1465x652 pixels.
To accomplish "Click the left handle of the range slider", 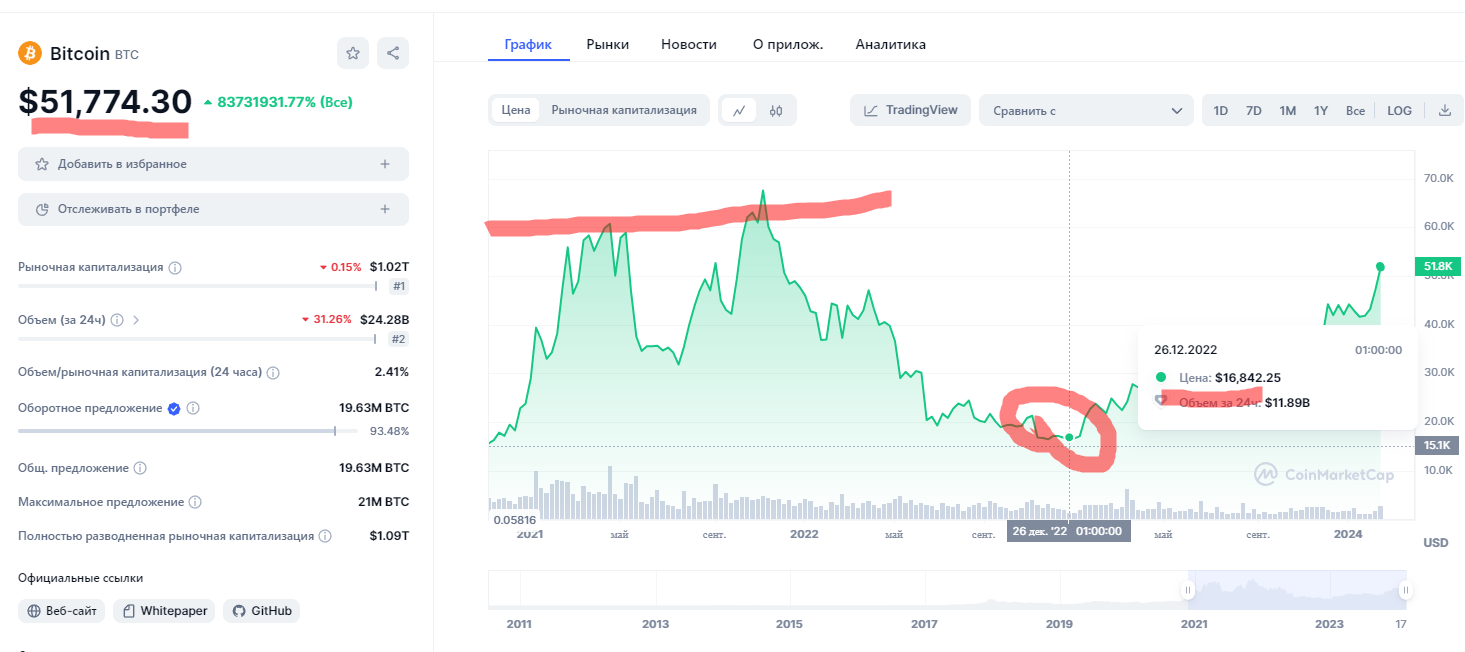I will click(x=1189, y=590).
